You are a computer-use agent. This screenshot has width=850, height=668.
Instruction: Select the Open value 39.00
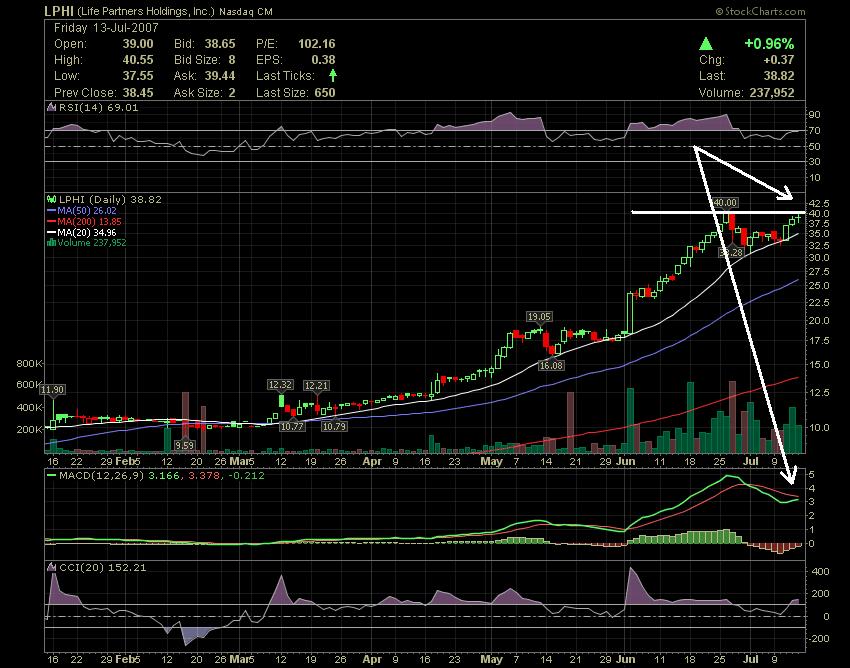138,44
